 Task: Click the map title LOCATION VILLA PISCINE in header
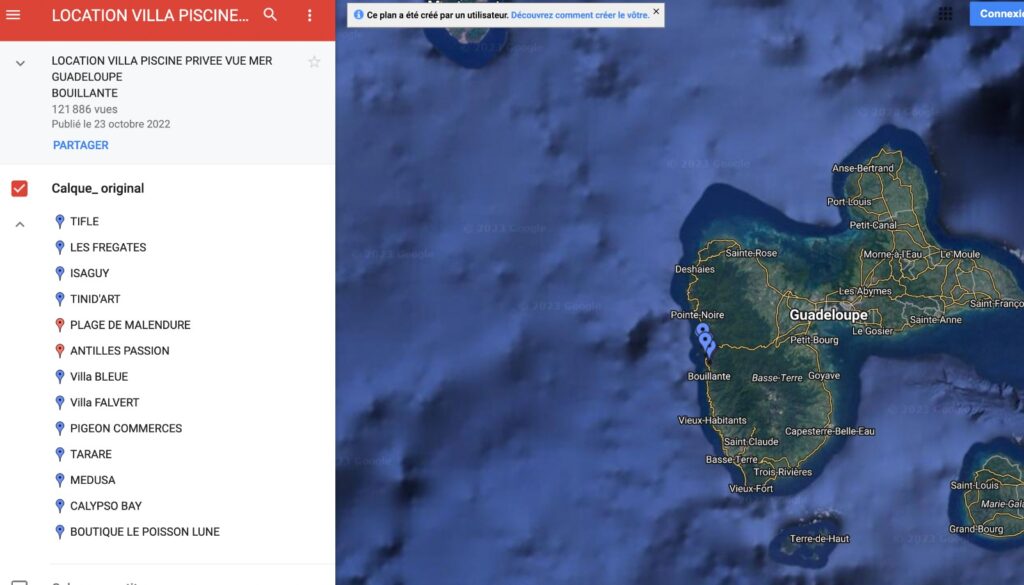coord(150,16)
